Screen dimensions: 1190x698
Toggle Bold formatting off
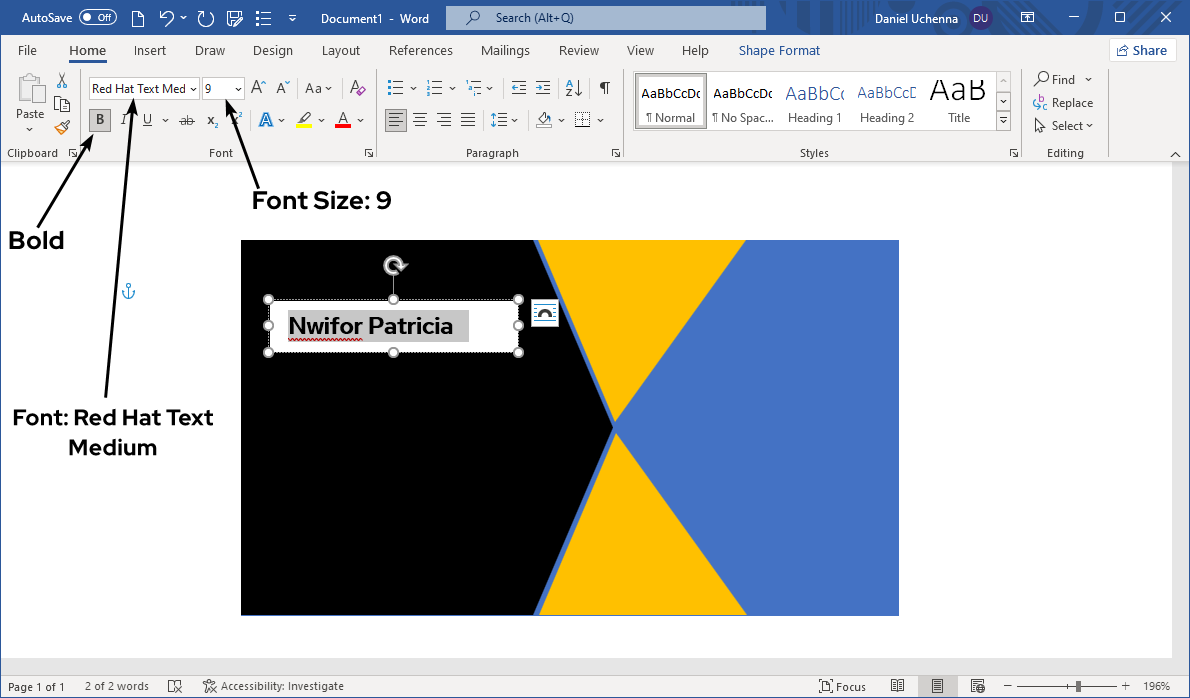(100, 120)
